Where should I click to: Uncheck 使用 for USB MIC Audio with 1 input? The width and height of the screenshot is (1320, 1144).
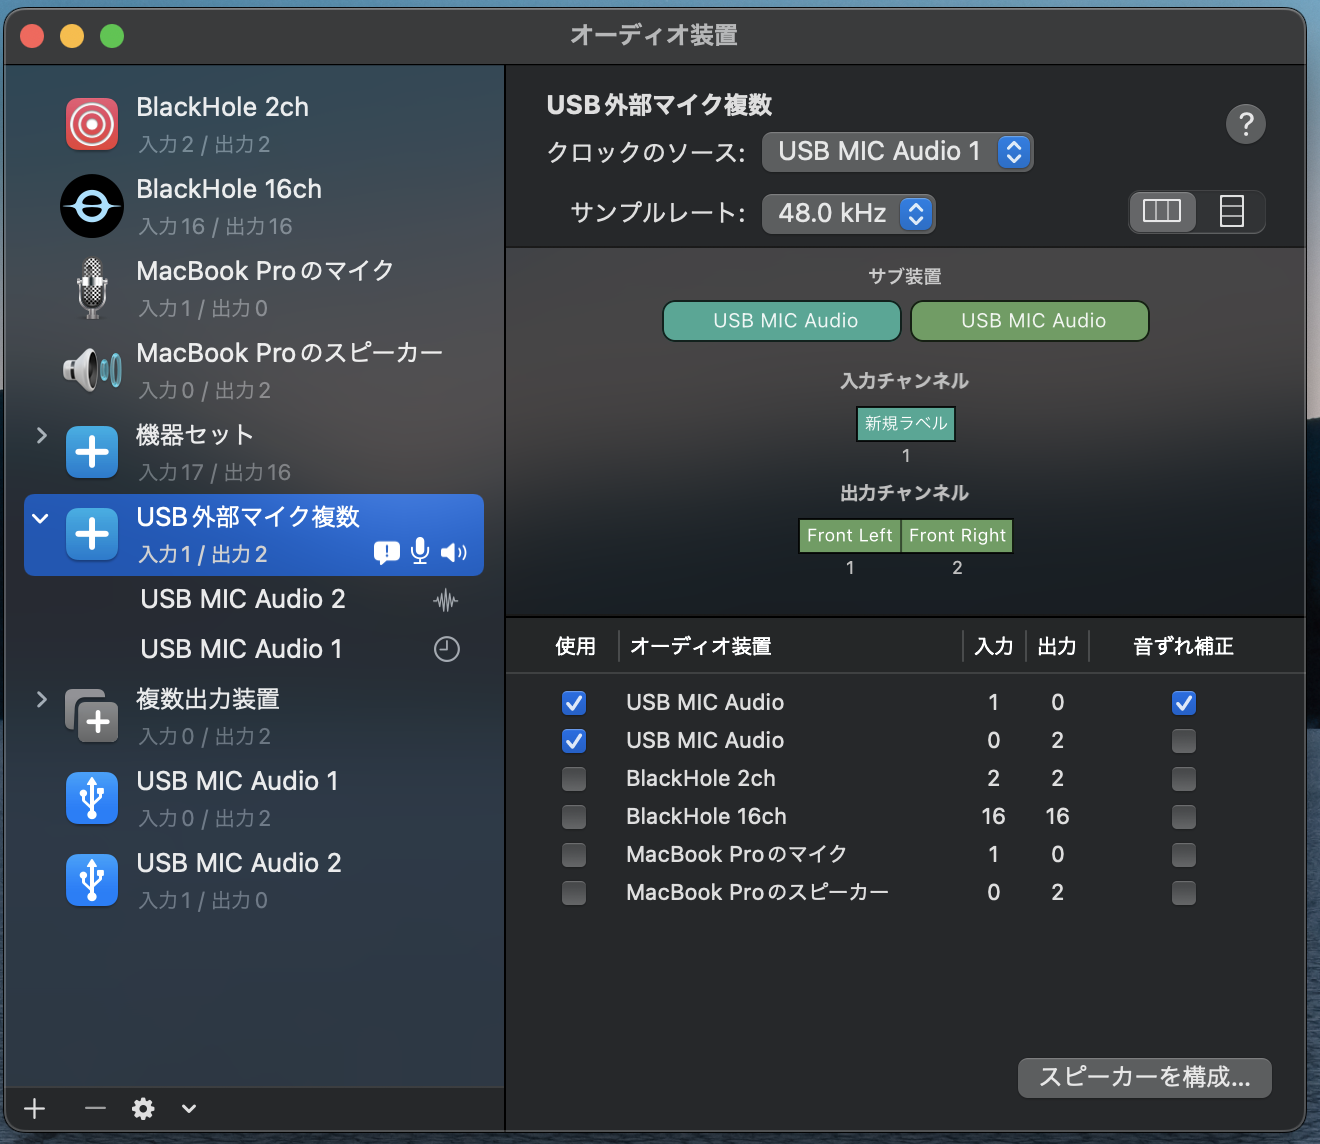[x=574, y=703]
